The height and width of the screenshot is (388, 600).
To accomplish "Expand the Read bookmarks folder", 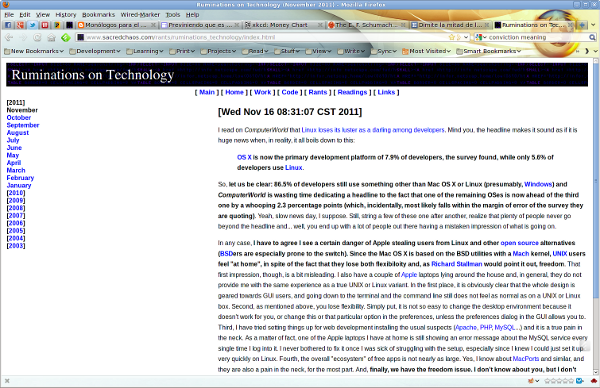I will tap(255, 51).
